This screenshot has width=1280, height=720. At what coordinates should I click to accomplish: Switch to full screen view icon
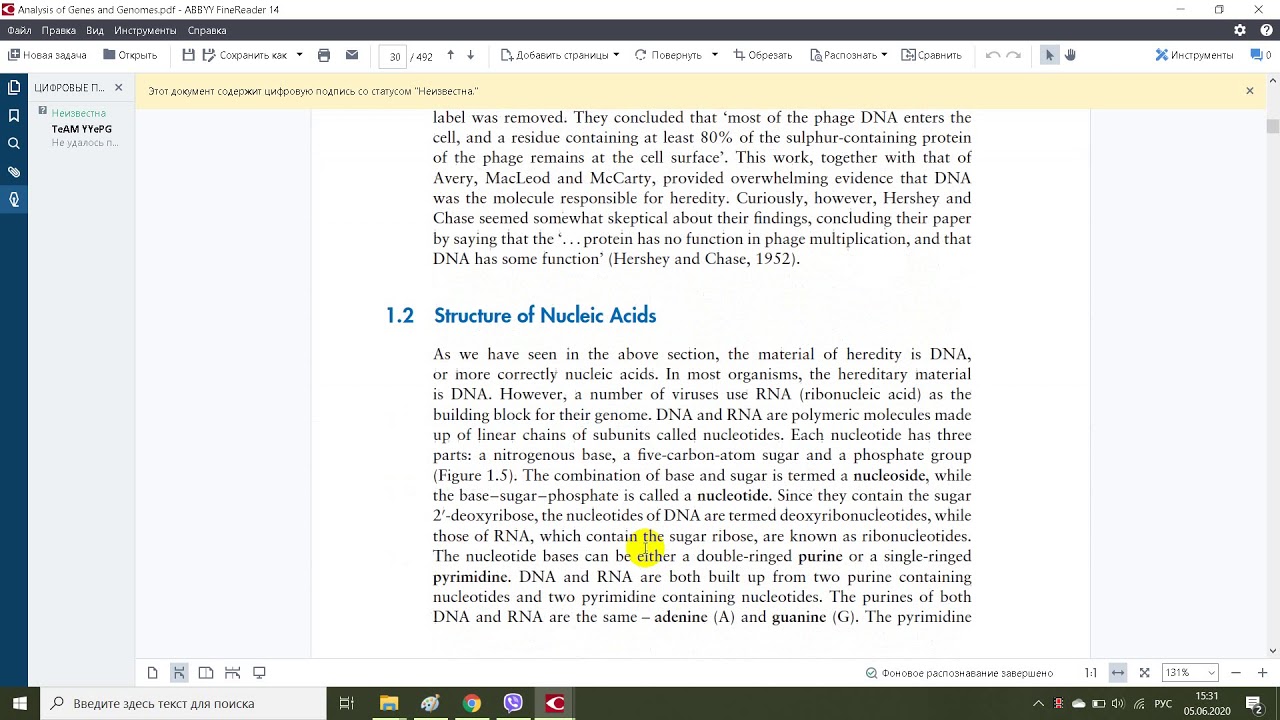coord(259,673)
